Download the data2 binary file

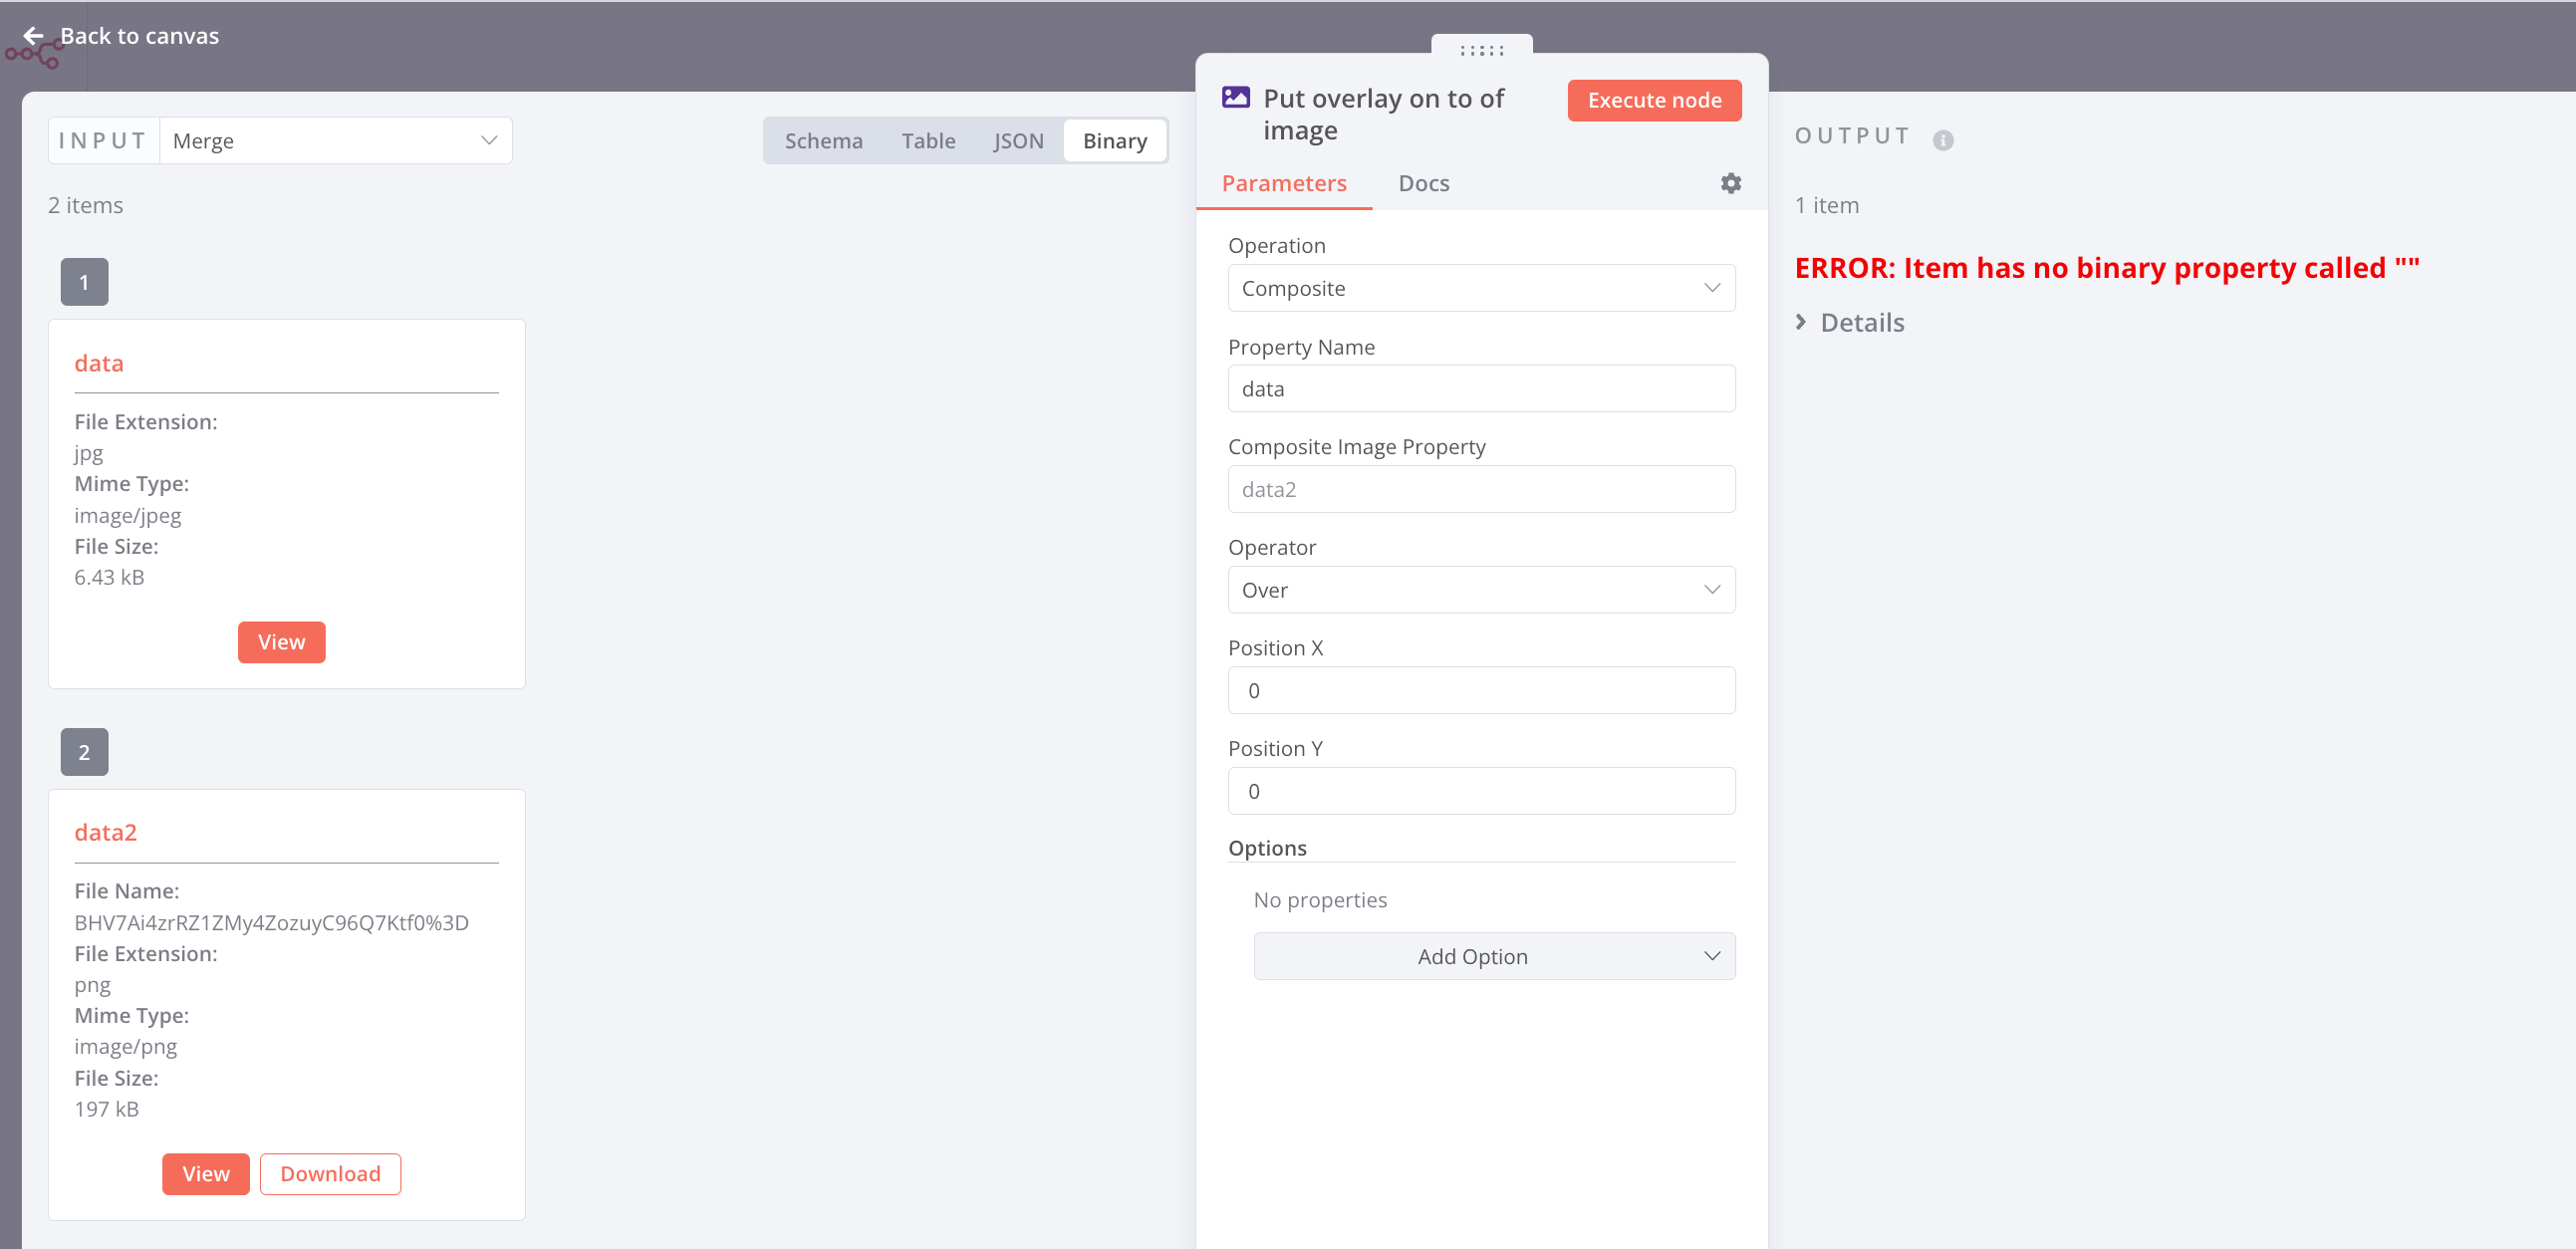(x=330, y=1173)
